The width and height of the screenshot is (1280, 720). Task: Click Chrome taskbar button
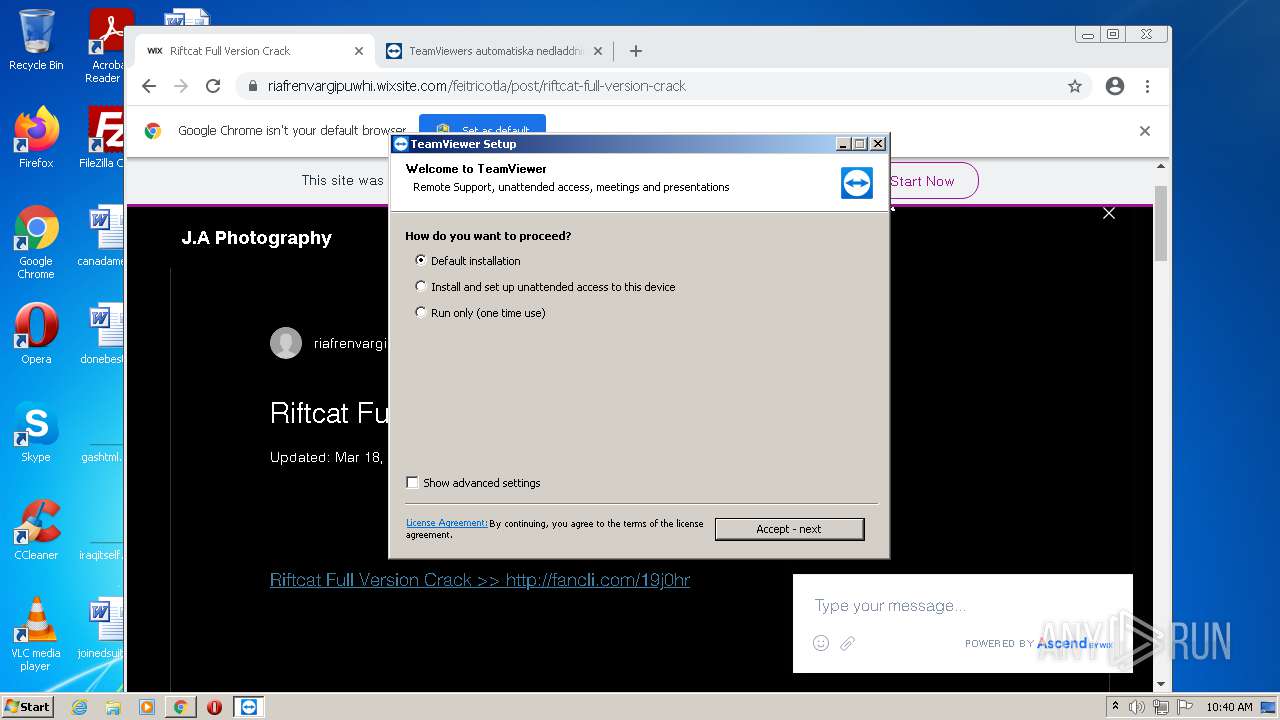click(180, 707)
